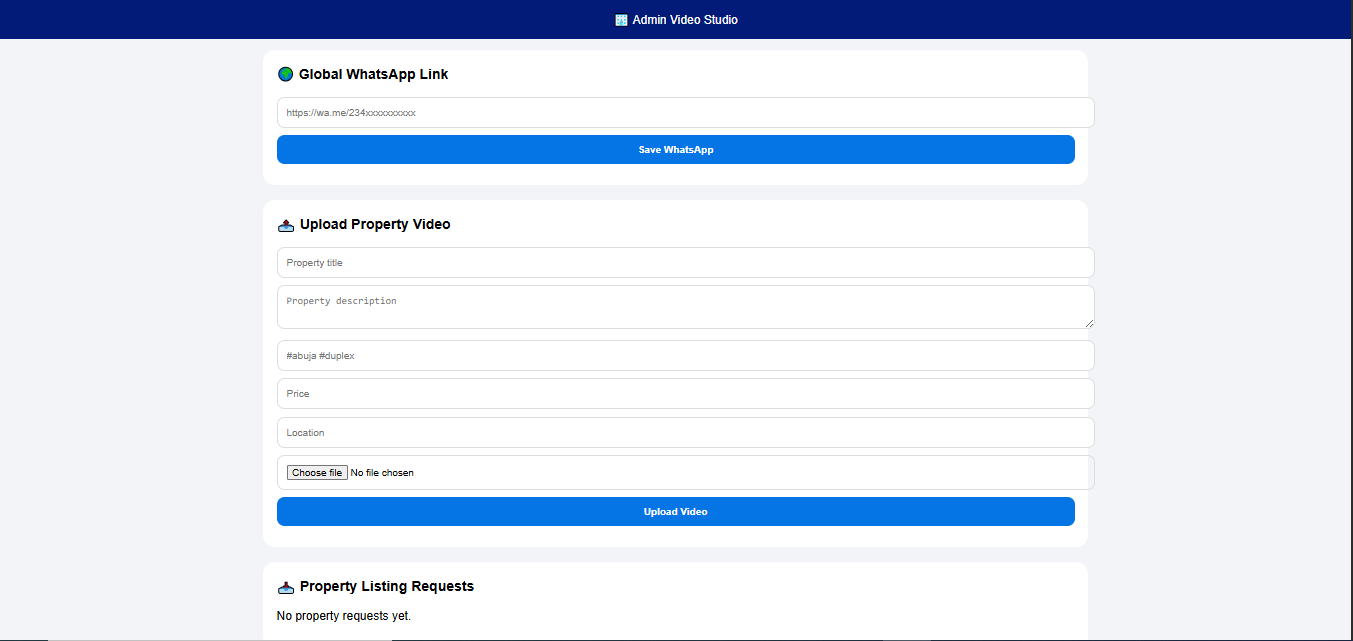Click inside the Location input field

pos(685,433)
